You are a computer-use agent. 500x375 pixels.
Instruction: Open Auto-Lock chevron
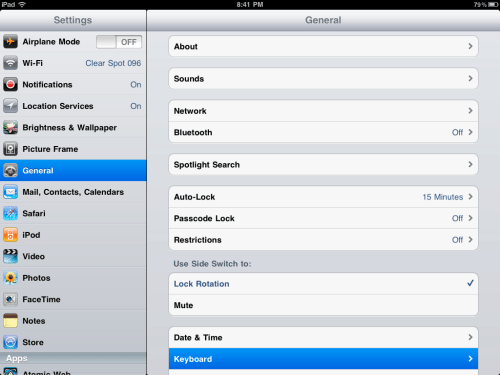470,196
